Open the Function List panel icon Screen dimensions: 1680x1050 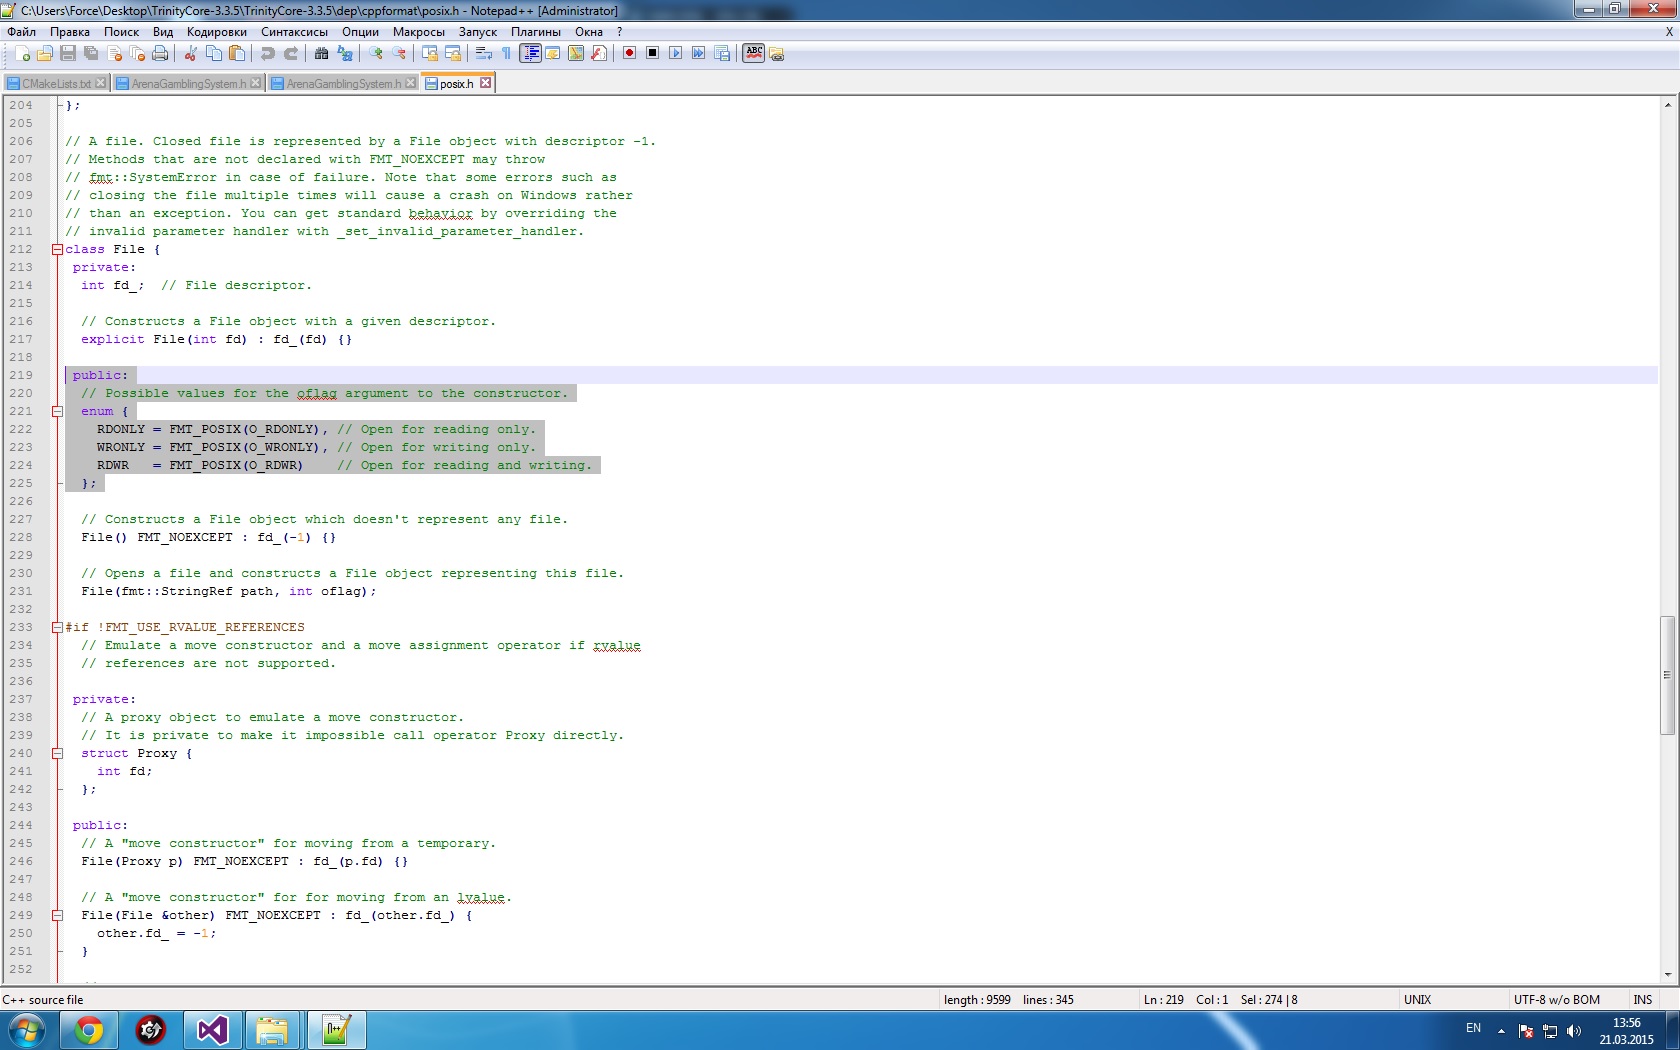point(598,54)
